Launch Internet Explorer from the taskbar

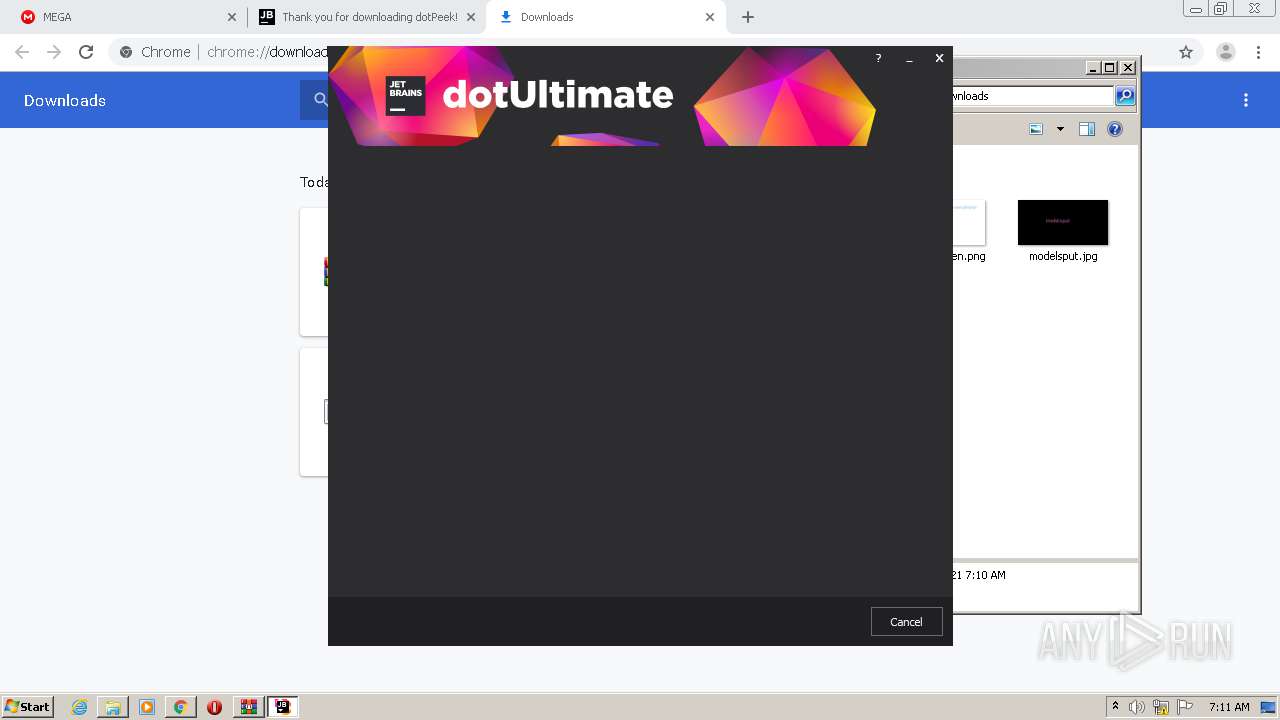(x=80, y=707)
